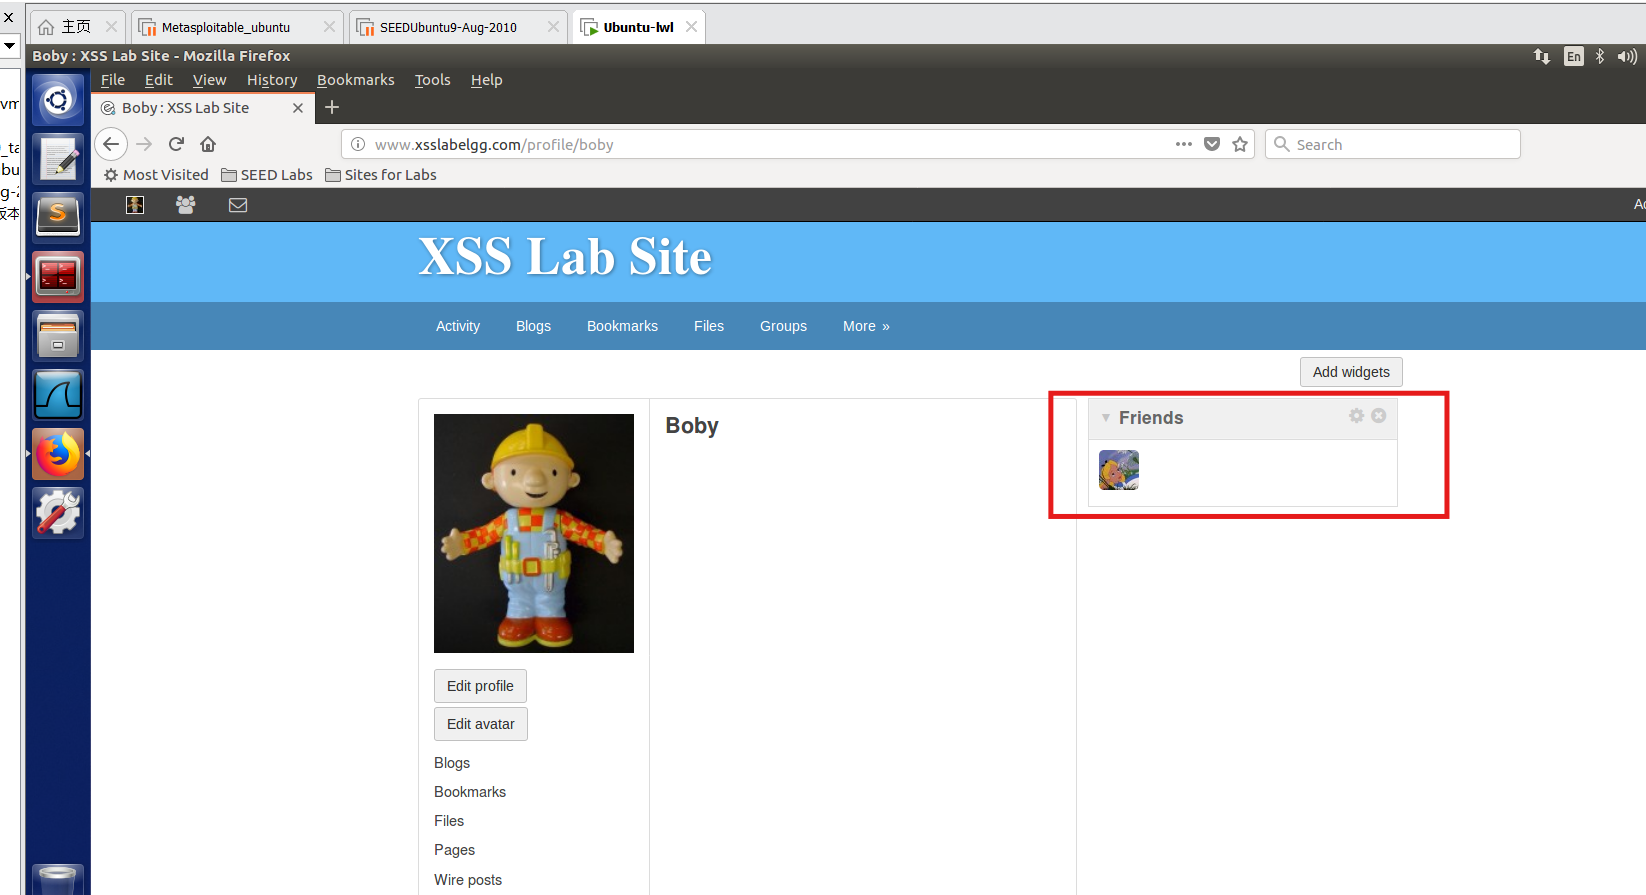Click the forward navigation arrow

click(x=144, y=144)
